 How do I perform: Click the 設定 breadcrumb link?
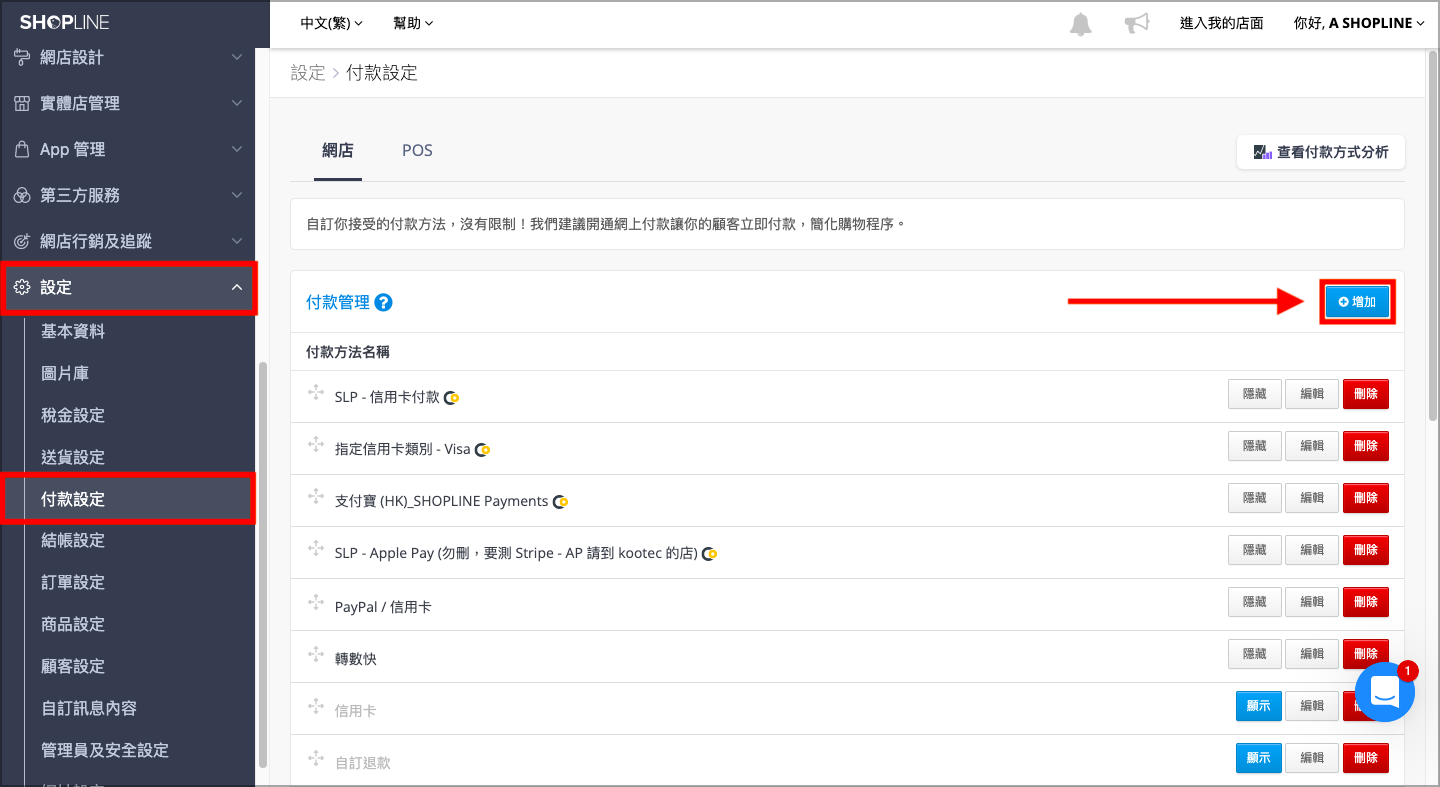[x=308, y=73]
